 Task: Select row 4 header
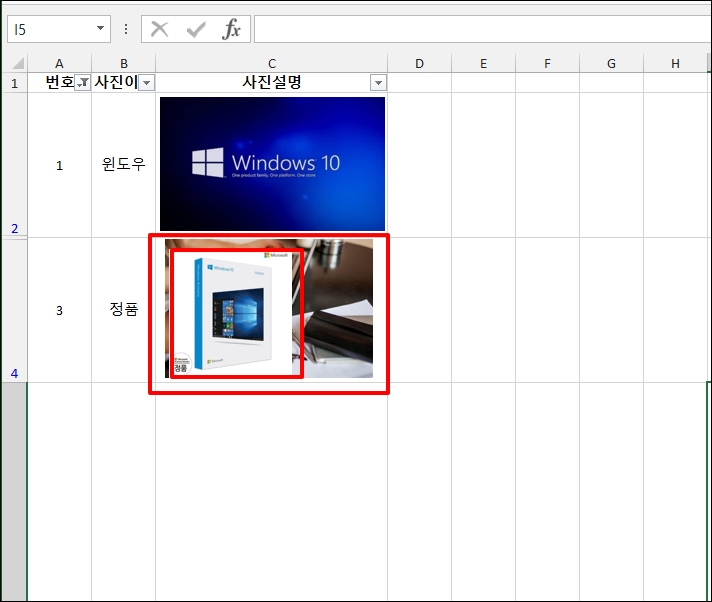pyautogui.click(x=15, y=310)
